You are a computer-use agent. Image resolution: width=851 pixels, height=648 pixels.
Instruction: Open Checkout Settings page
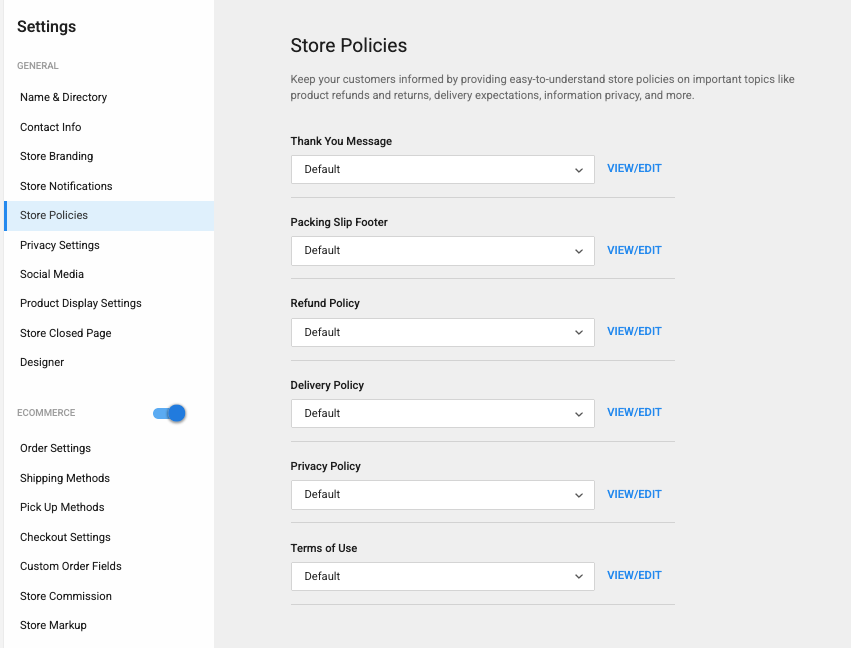[65, 537]
